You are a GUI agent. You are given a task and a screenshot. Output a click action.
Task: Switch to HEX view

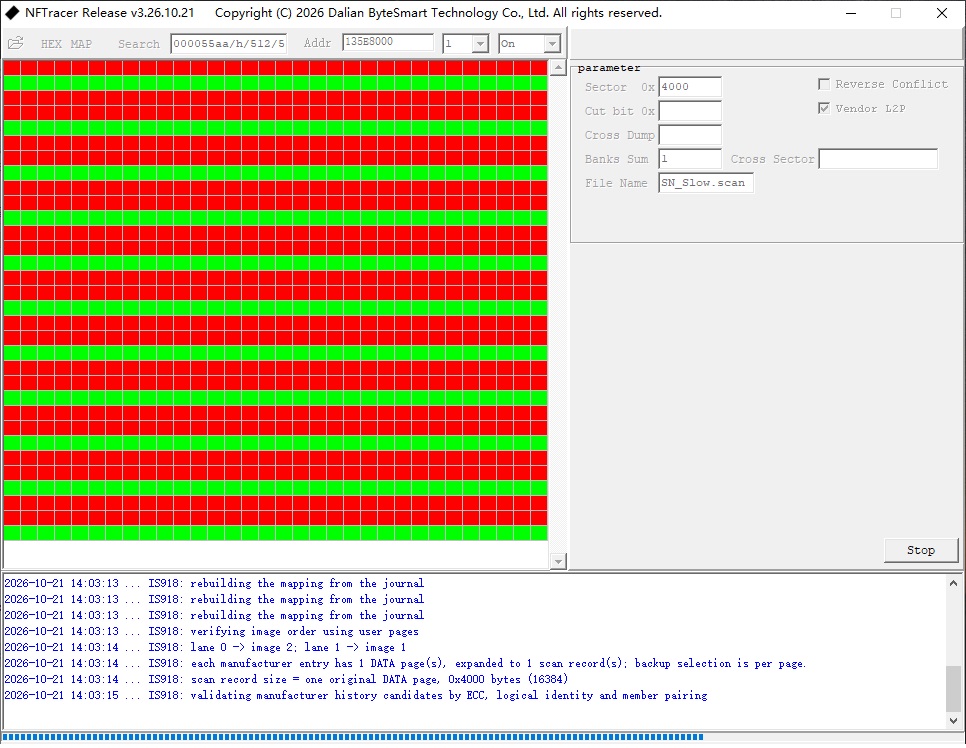51,44
